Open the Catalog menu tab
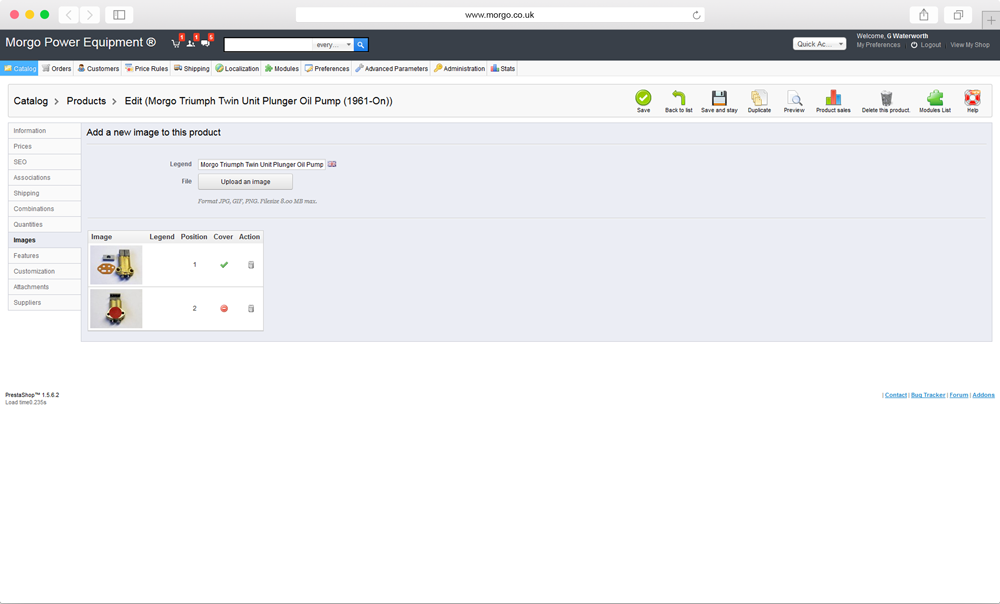Screen dimensions: 1000x604 coord(20,68)
